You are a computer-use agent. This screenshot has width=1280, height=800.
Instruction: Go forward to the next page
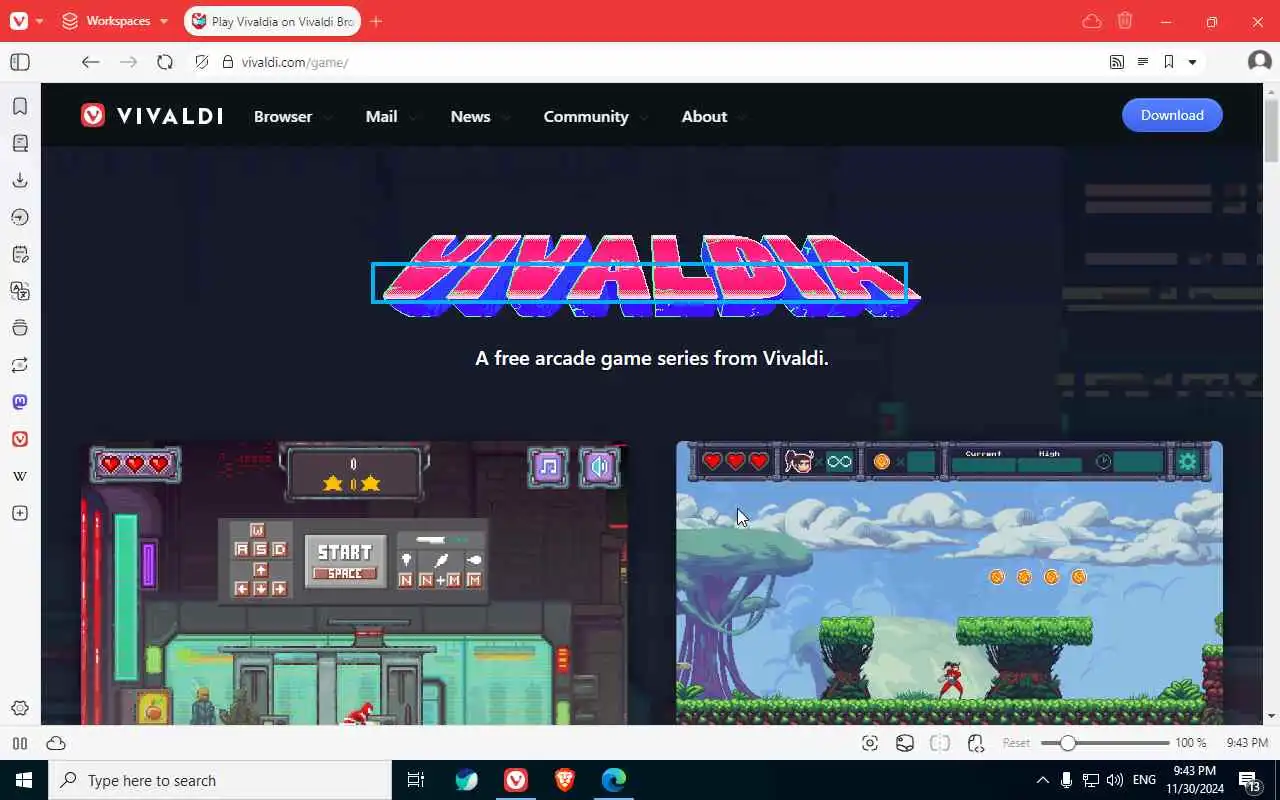128,62
